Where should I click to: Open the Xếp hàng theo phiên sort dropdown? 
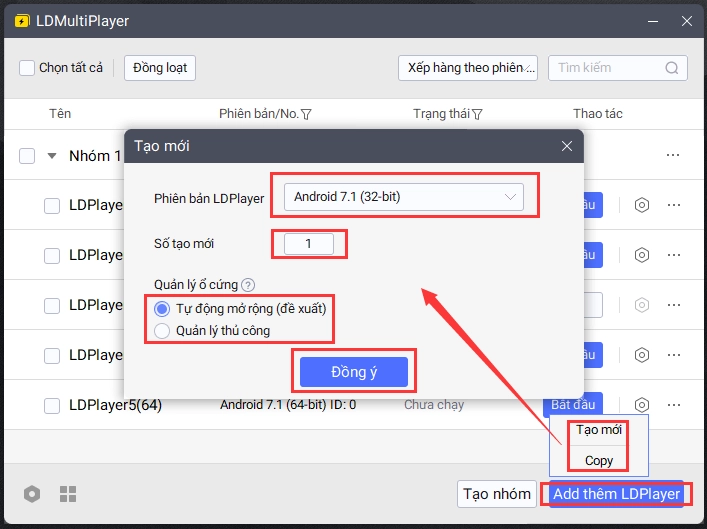tap(468, 68)
